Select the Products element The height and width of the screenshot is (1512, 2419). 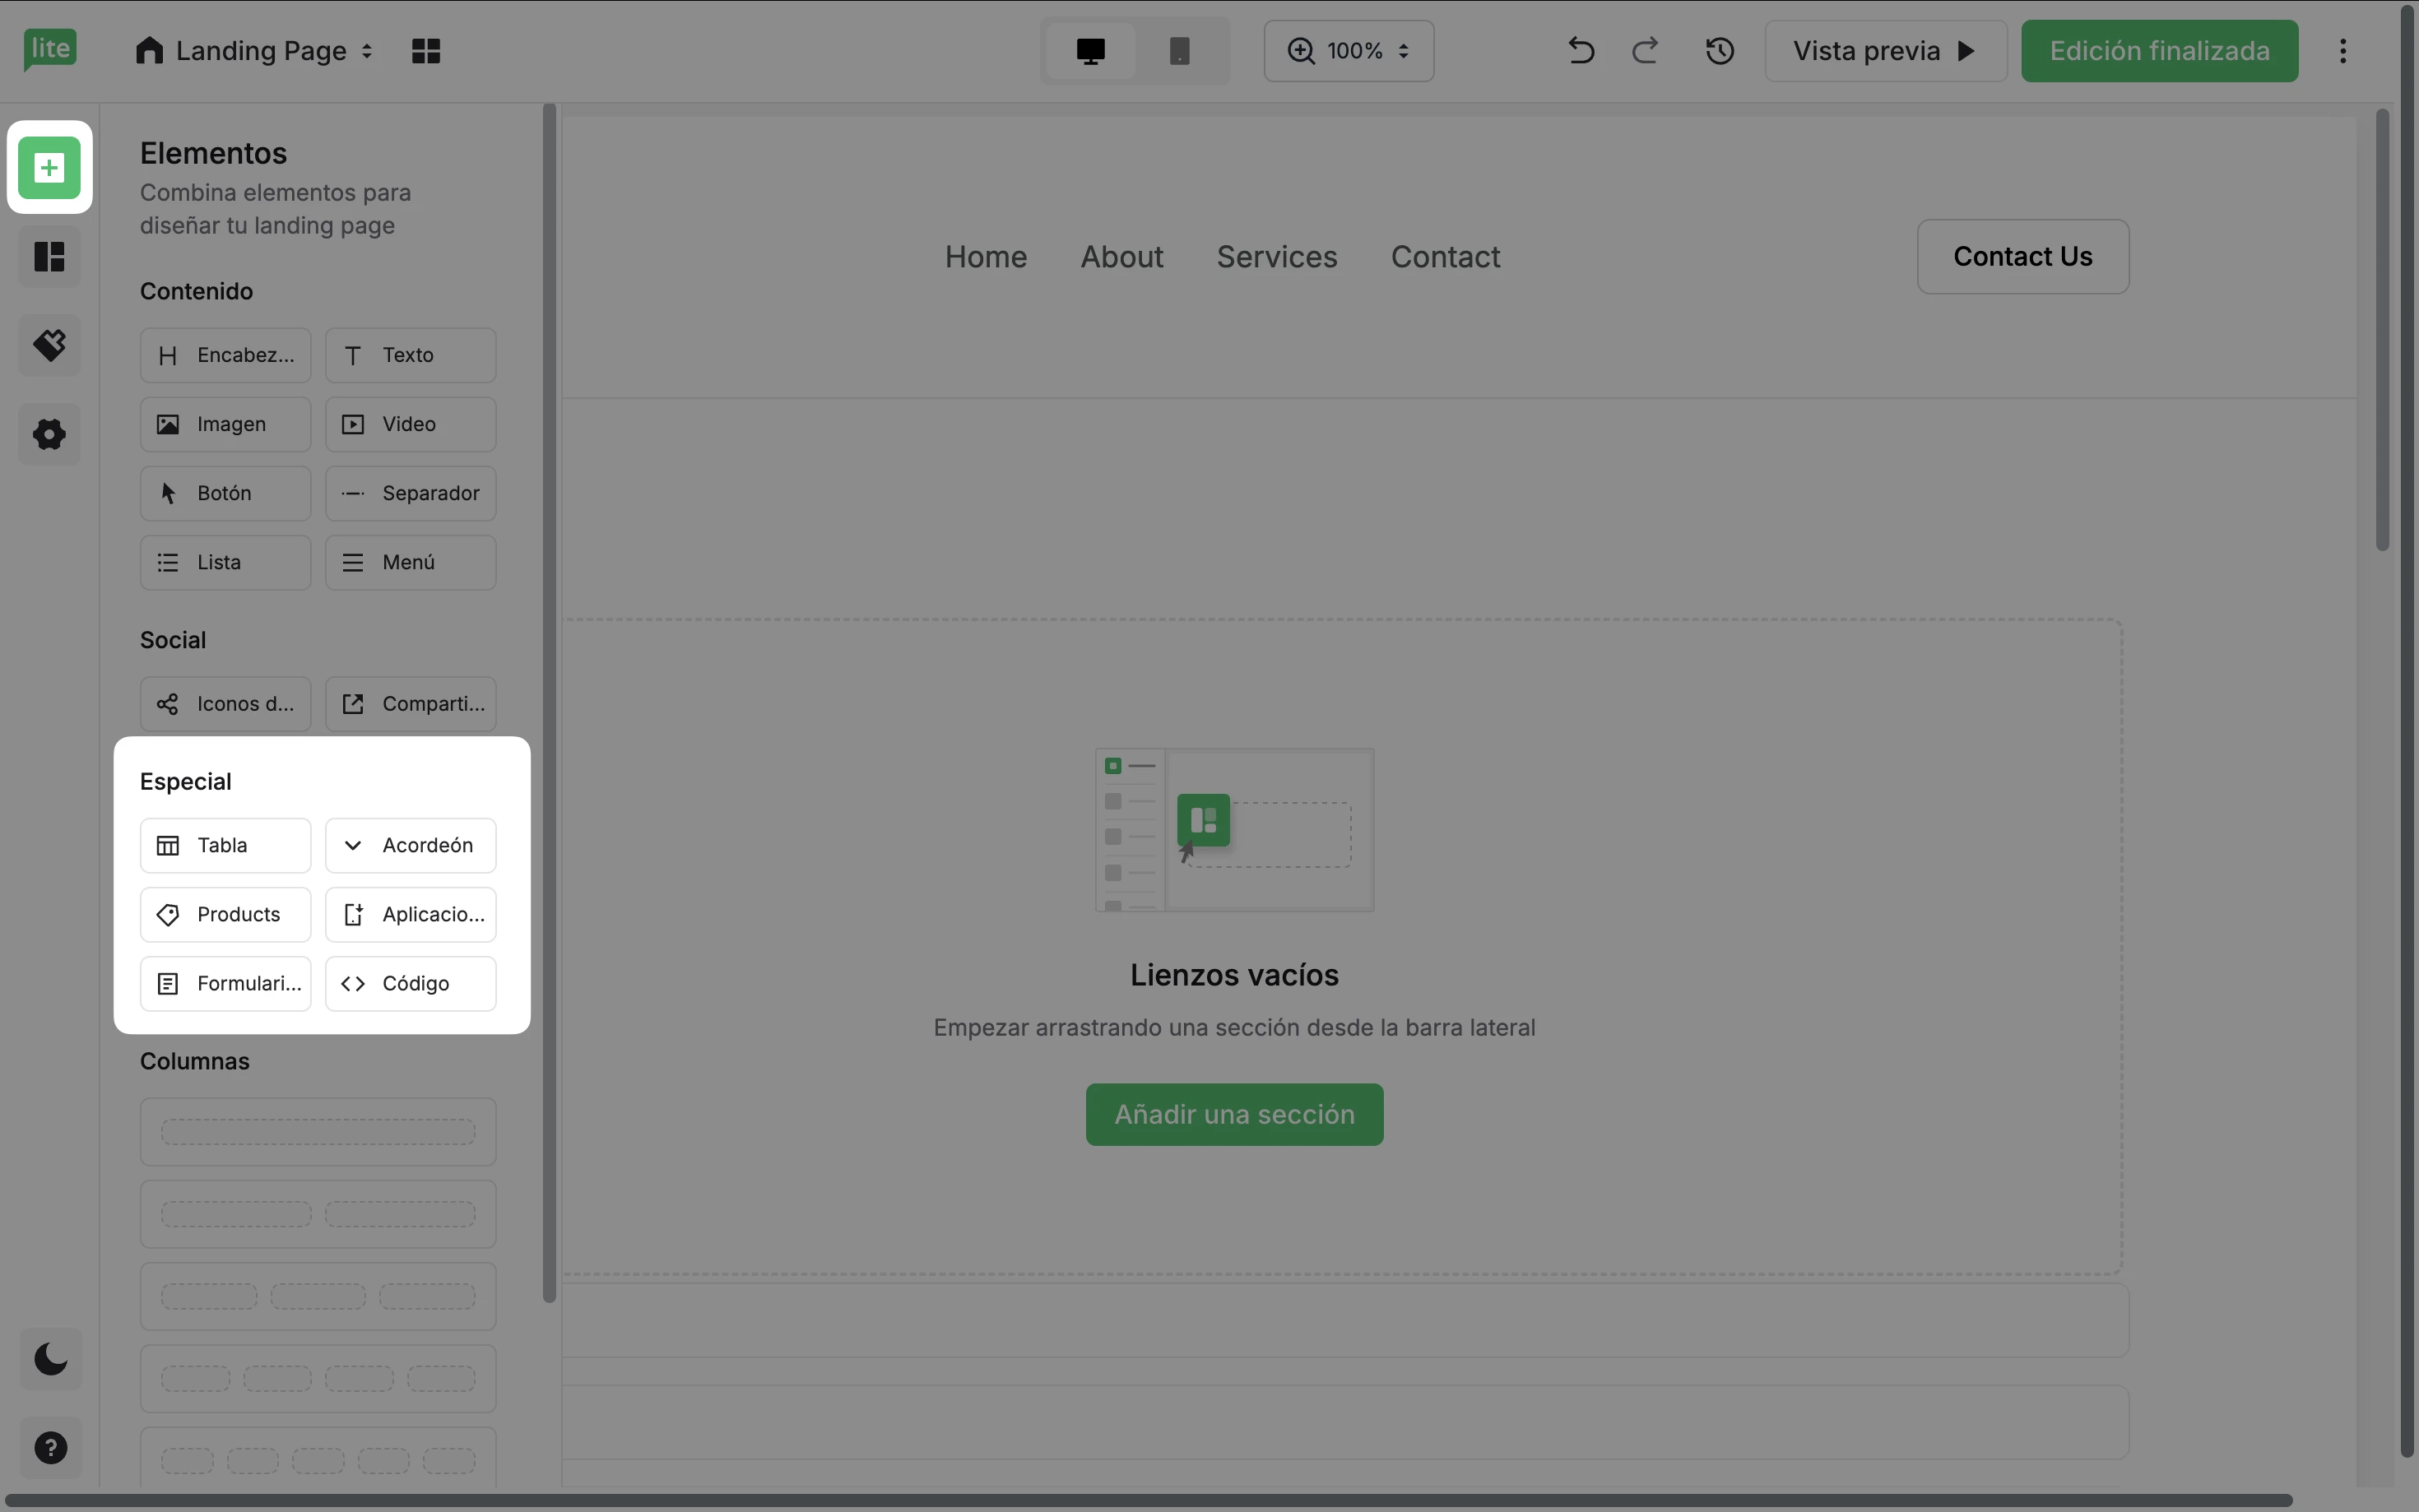tap(225, 914)
